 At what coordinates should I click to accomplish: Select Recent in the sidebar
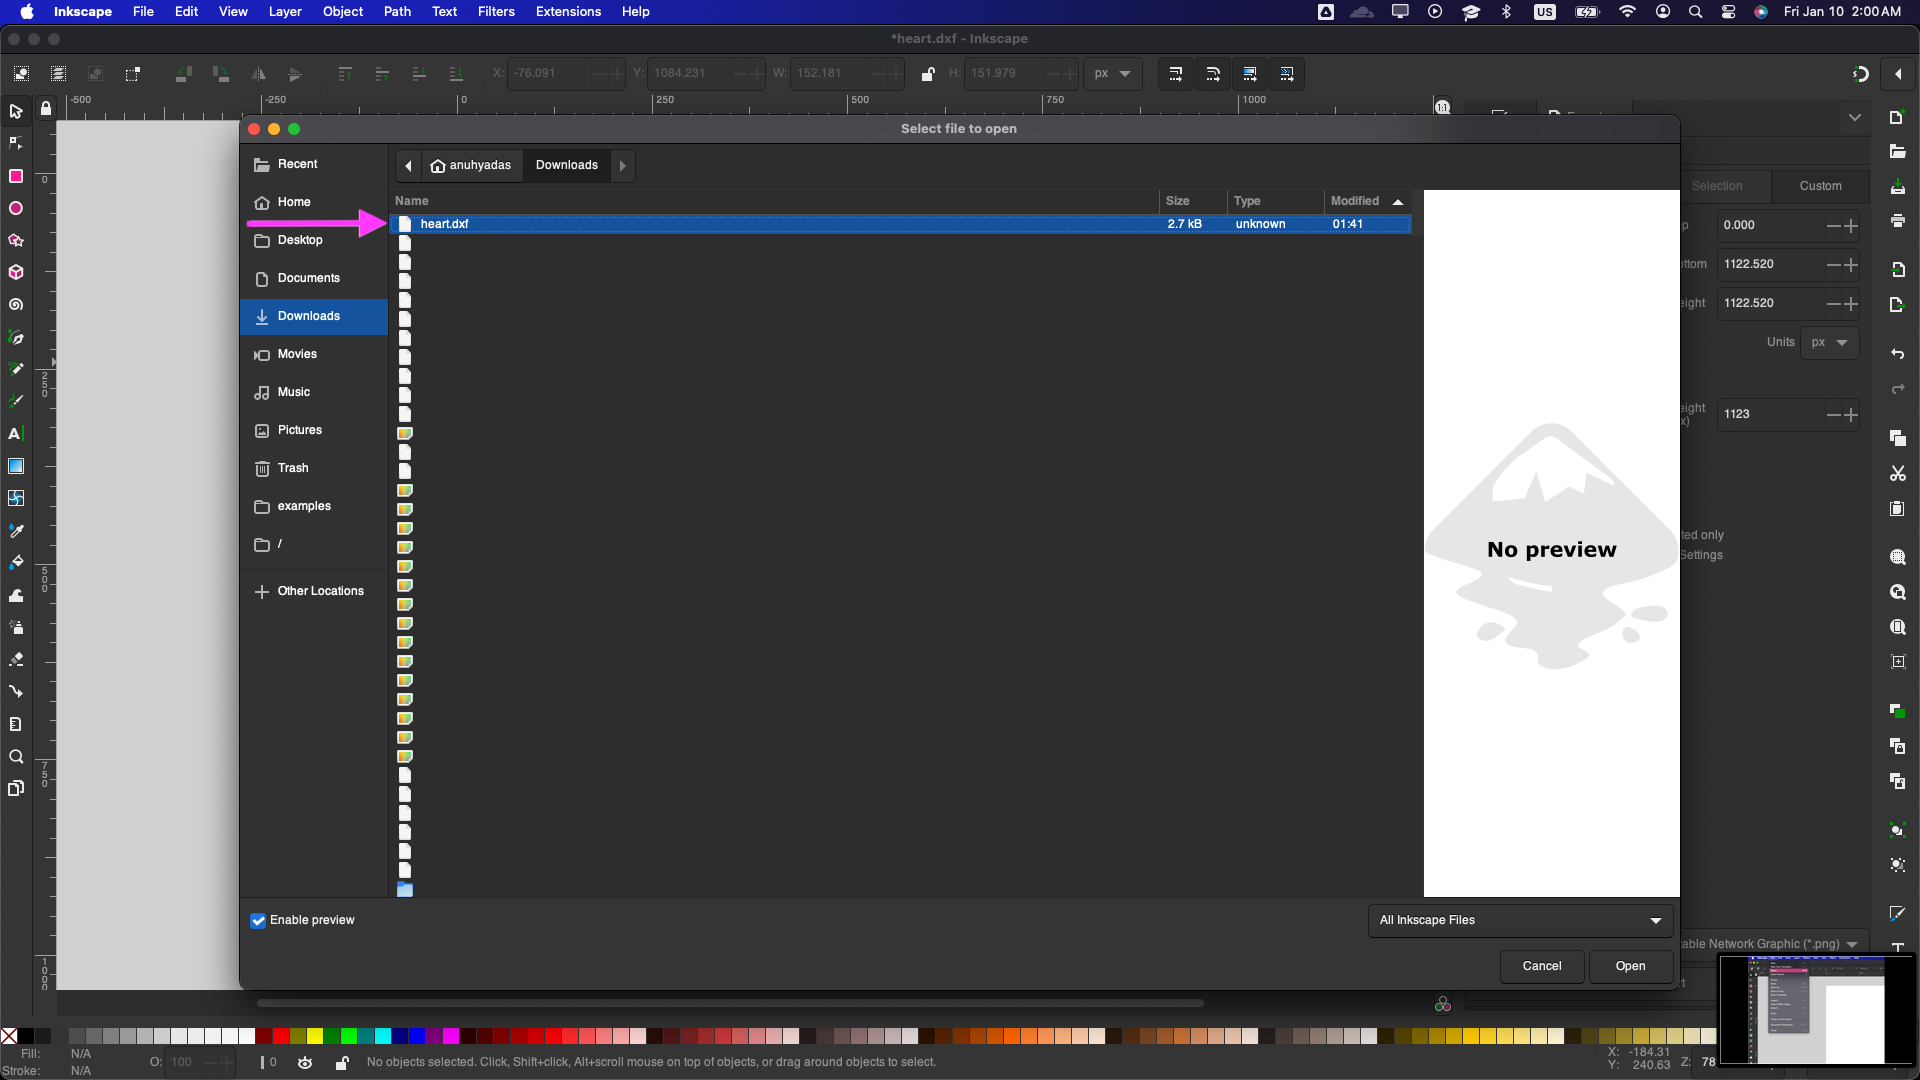[x=314, y=164]
